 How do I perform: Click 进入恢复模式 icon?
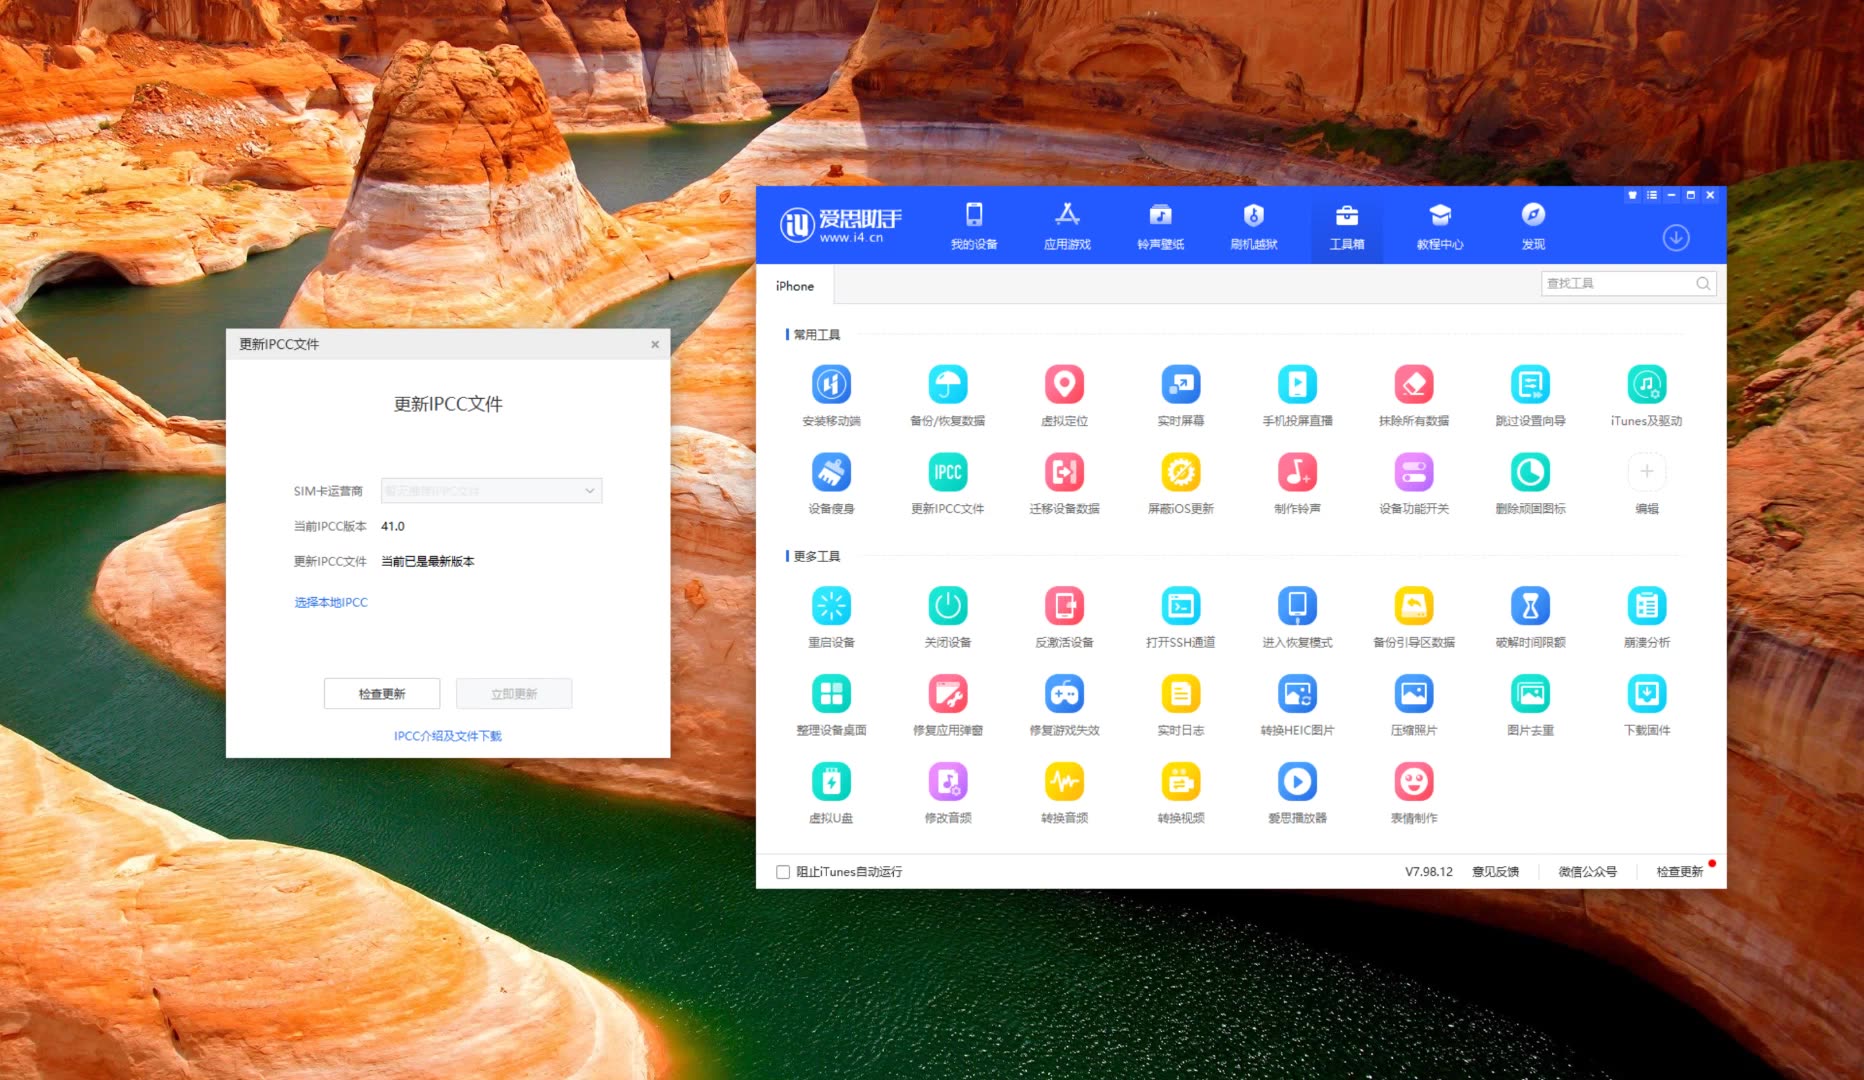click(x=1297, y=606)
